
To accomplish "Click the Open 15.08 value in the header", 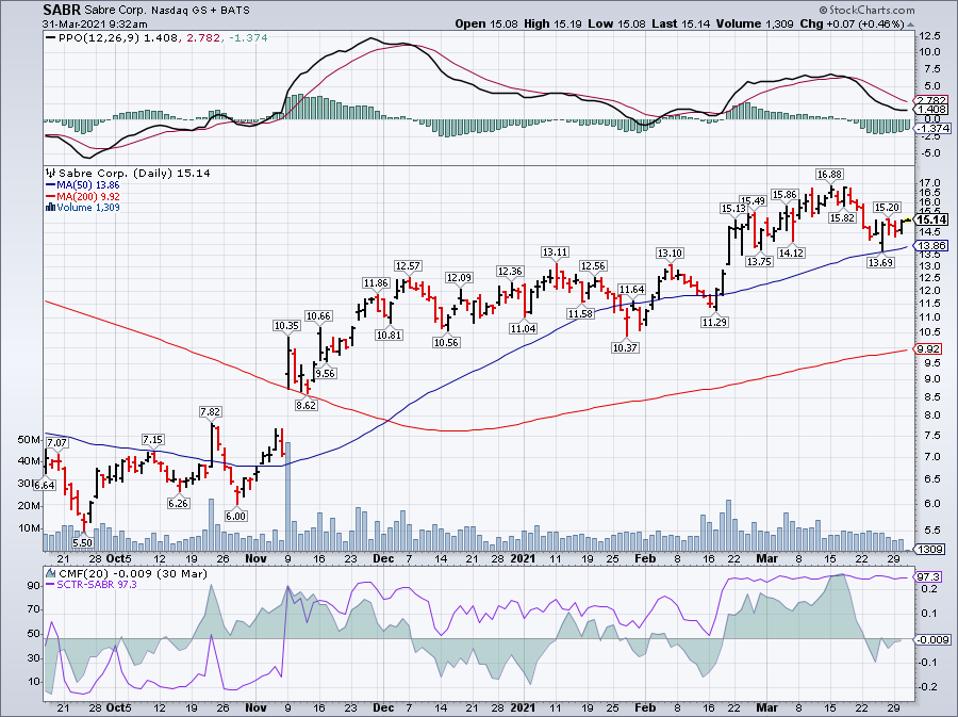I will (x=487, y=24).
